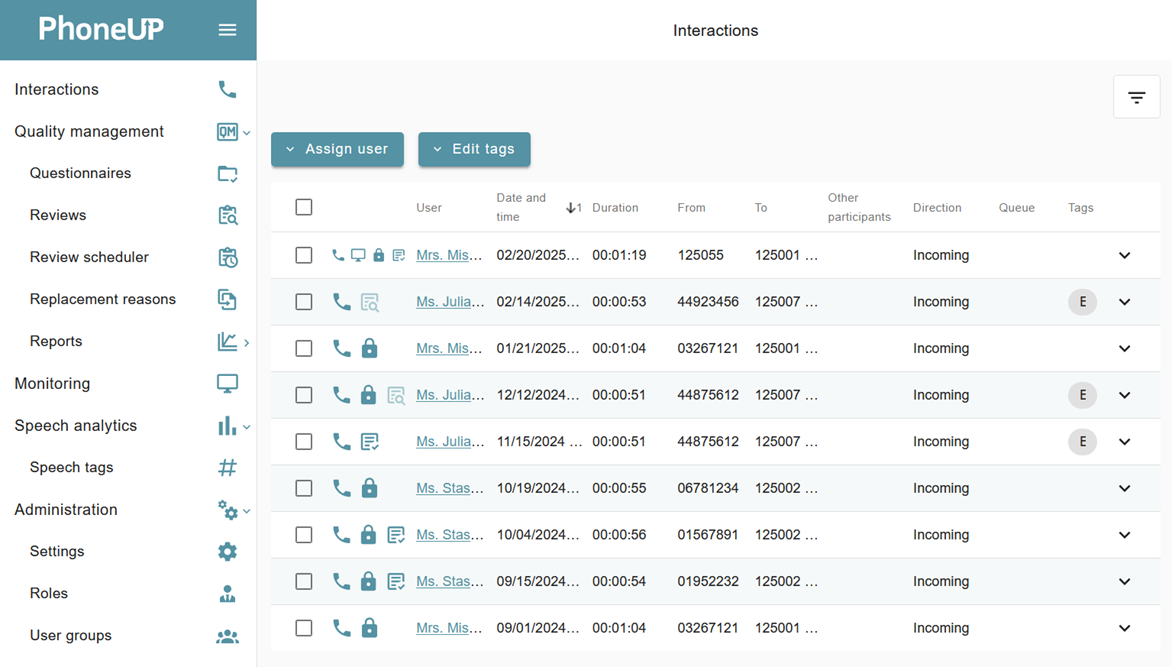Click the hashtag icon next to Speech tags
The width and height of the screenshot is (1172, 667).
227,467
